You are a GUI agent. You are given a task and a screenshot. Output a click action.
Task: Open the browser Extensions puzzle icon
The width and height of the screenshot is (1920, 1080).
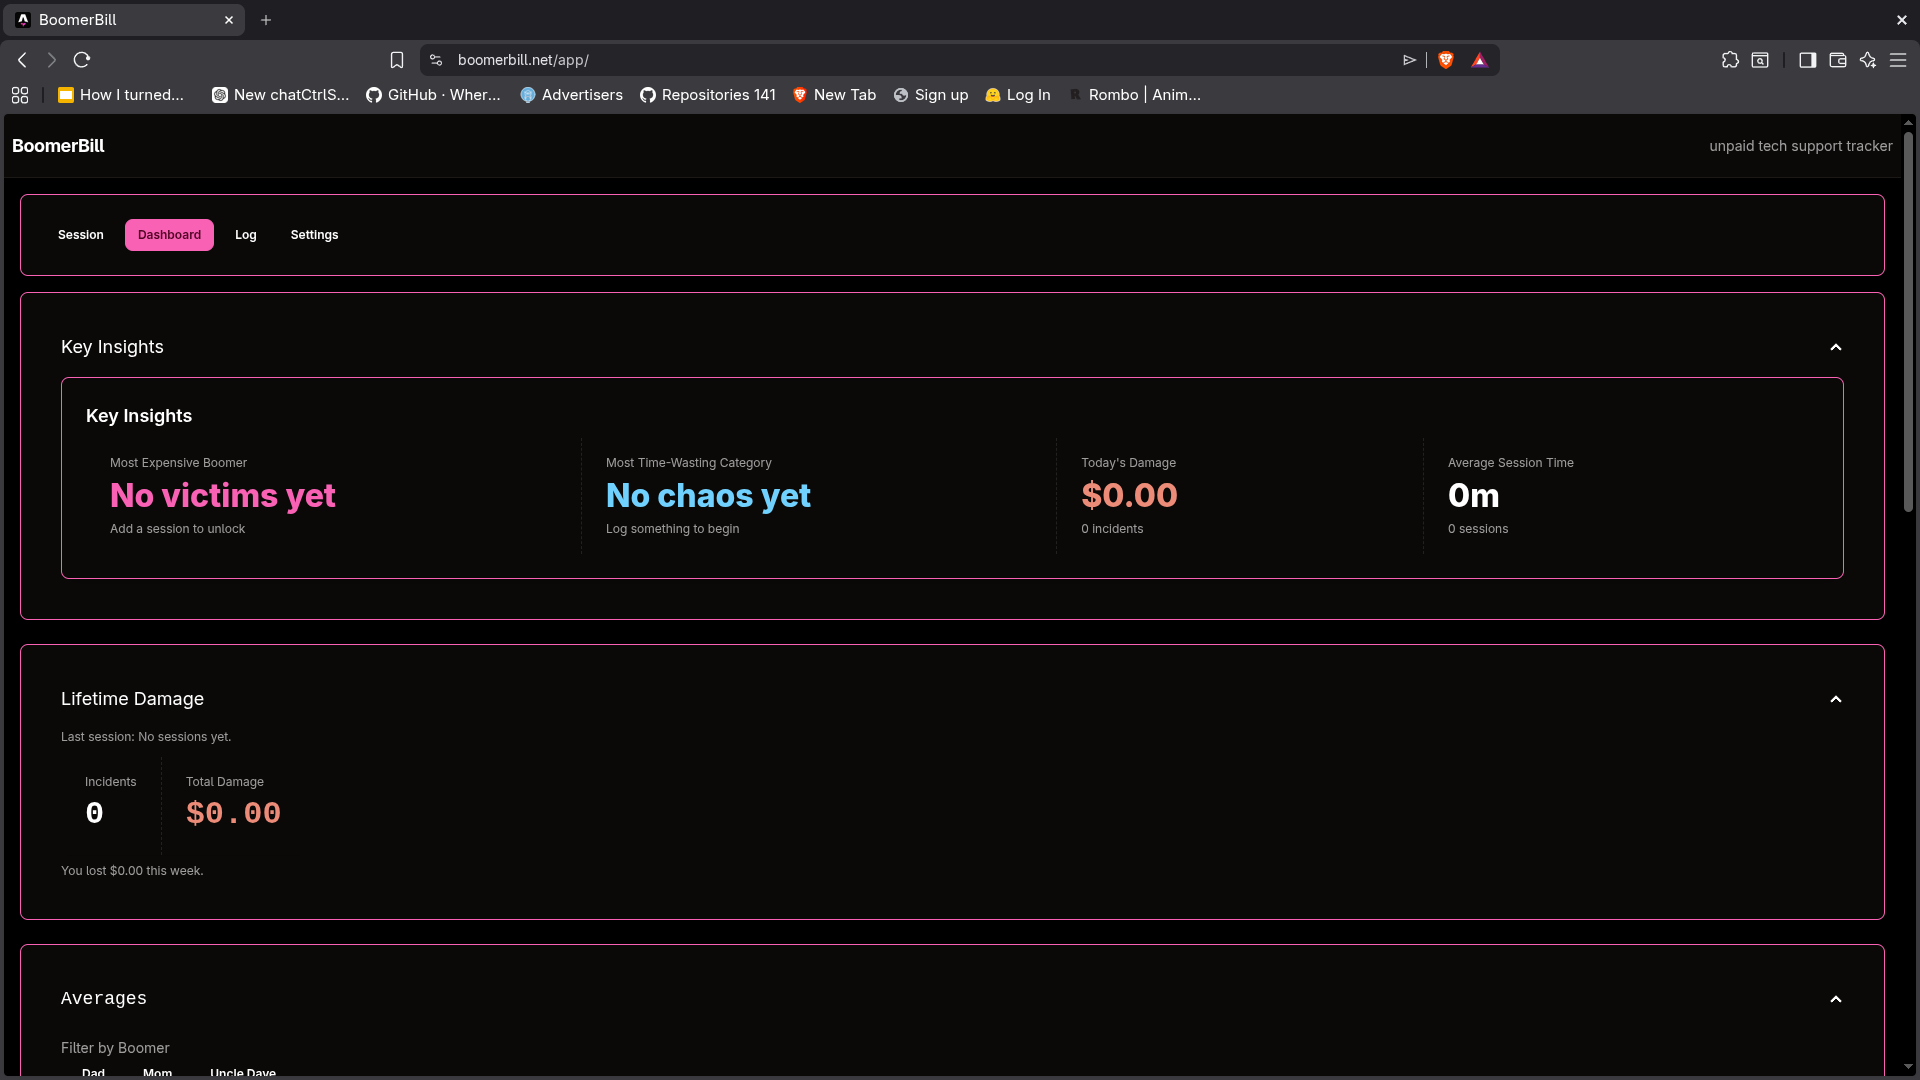click(1731, 60)
